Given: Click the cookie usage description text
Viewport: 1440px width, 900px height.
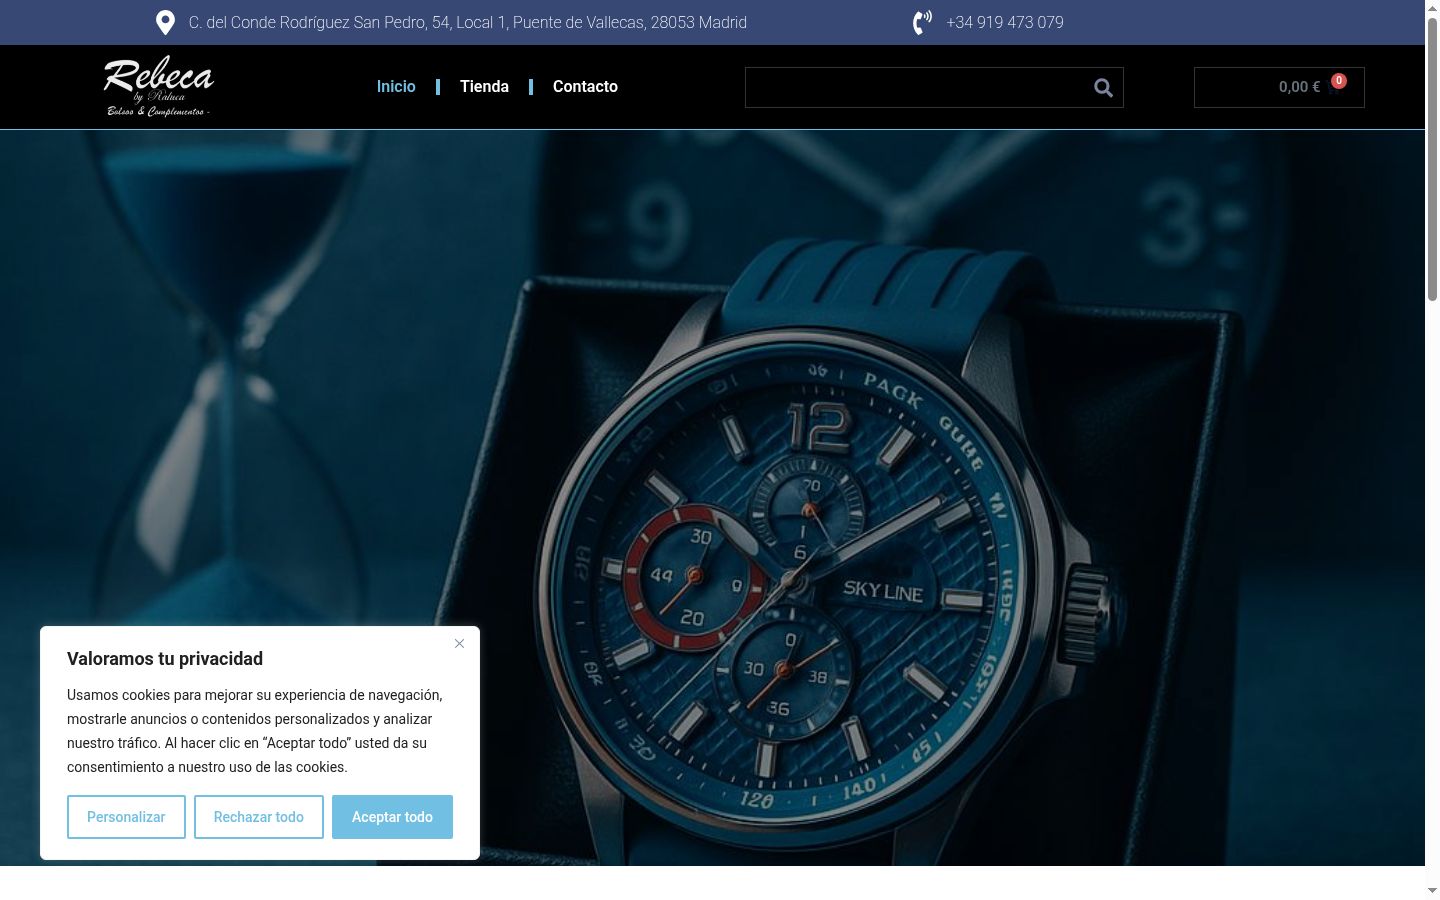Looking at the screenshot, I should coord(255,731).
